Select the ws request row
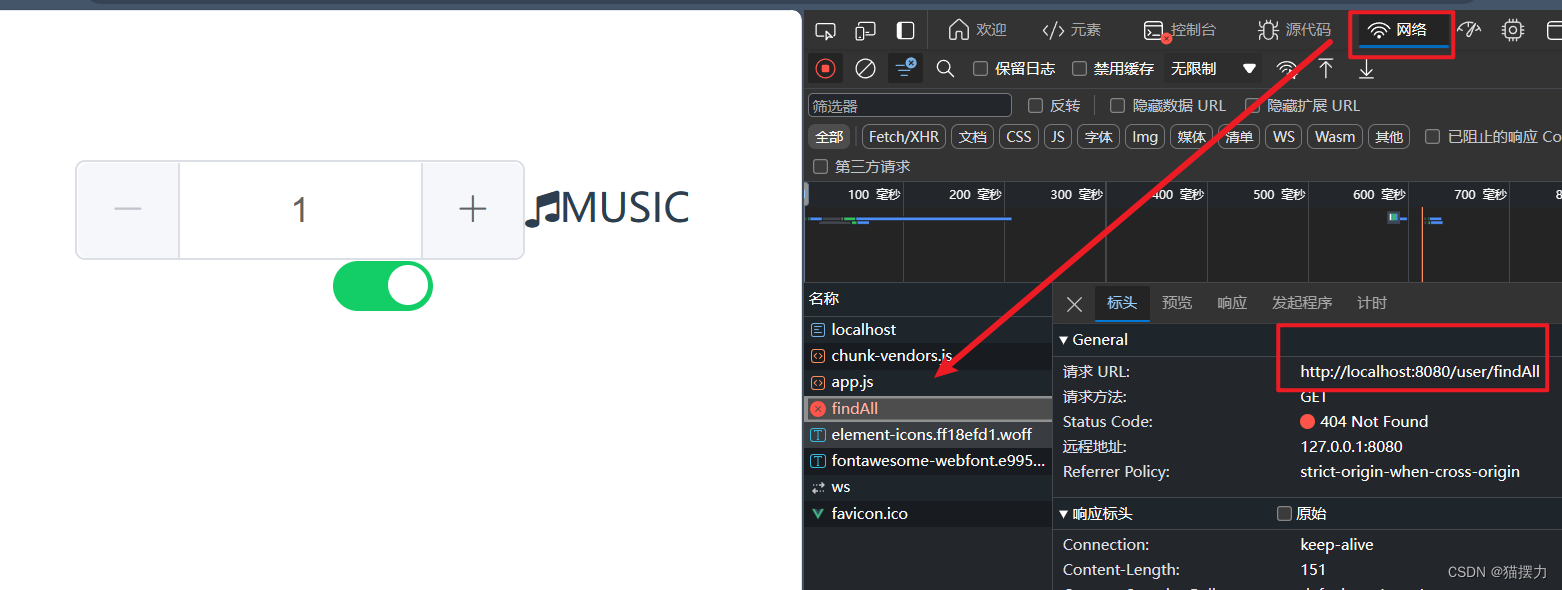The height and width of the screenshot is (590, 1562). [x=928, y=487]
